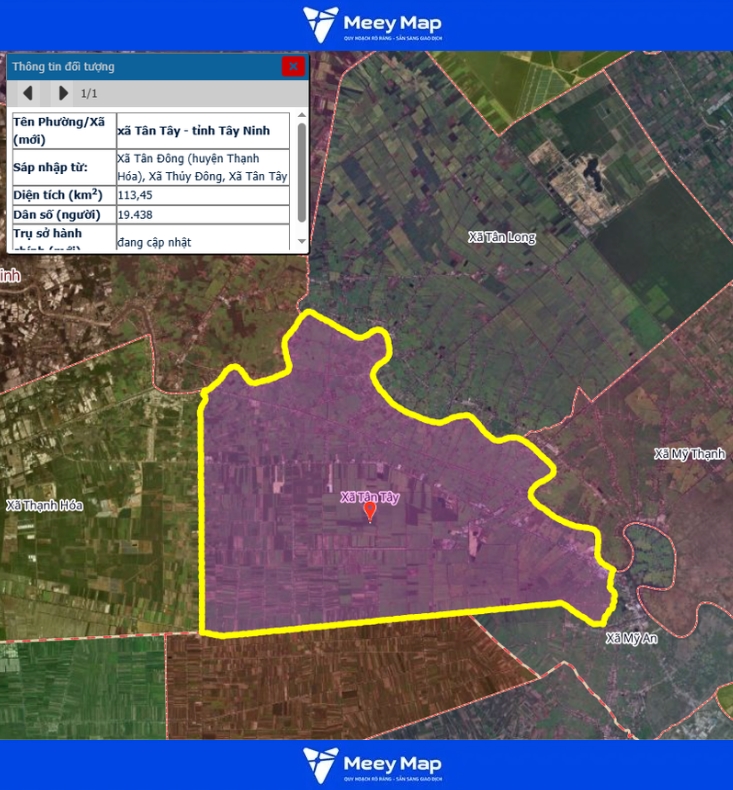Click the 'xã Tân Tây - tỉnh Tây Ninh' cell
Viewport: 733px width, 790px height.
[x=202, y=130]
